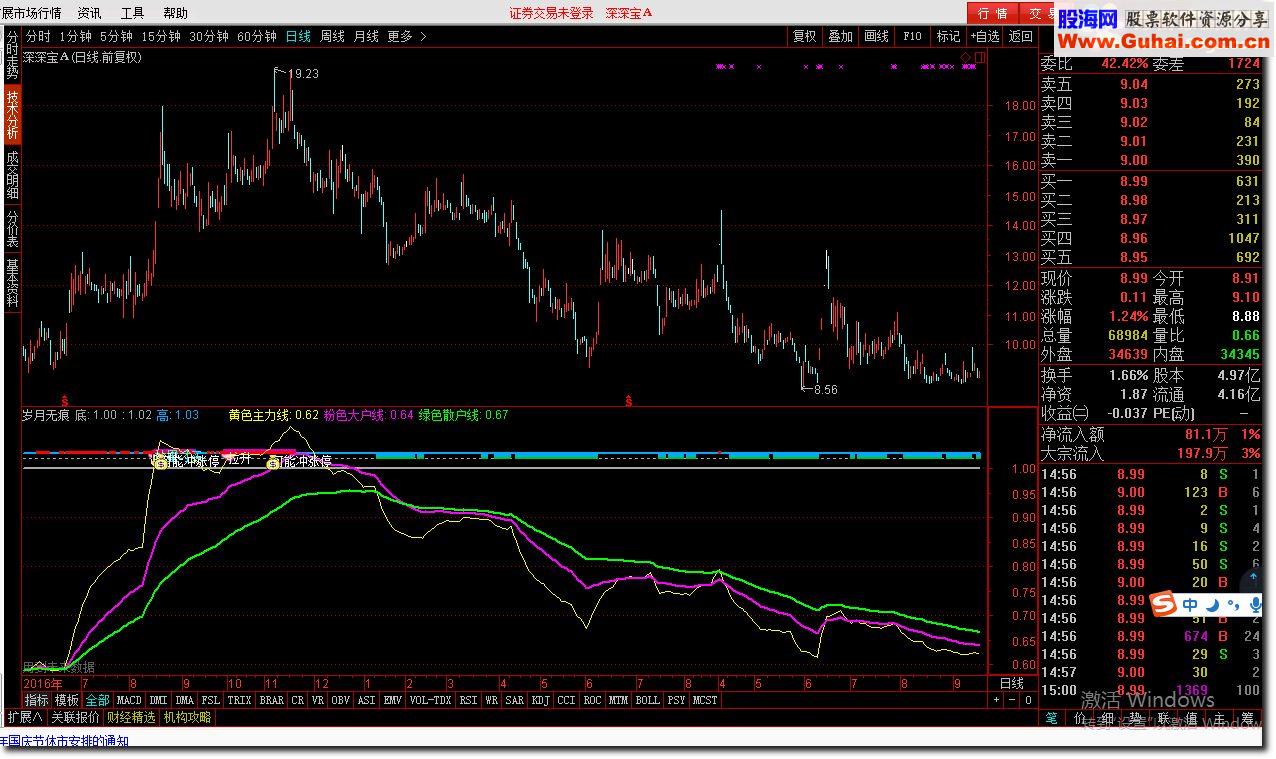Open the 资讯 menu
The width and height of the screenshot is (1276, 759).
point(89,13)
